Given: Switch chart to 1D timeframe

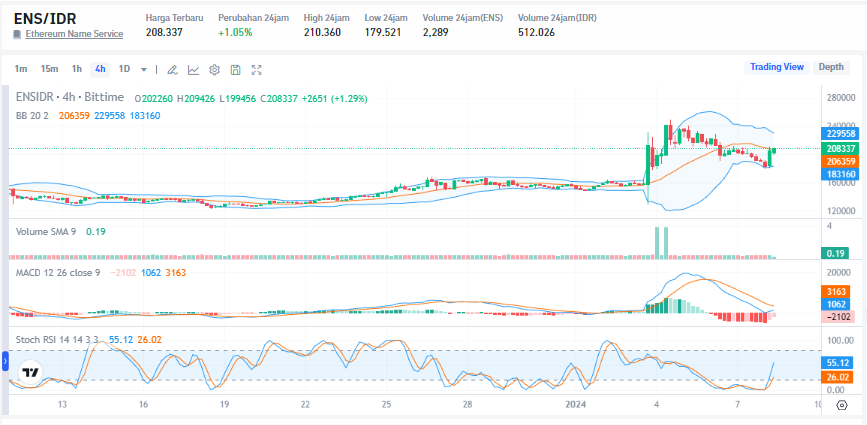Looking at the screenshot, I should pos(124,69).
